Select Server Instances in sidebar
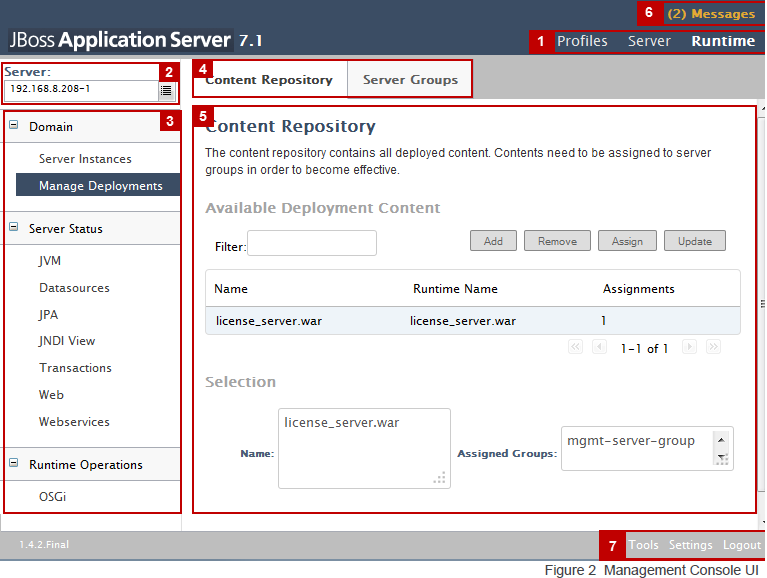Viewport: 767px width, 578px height. (x=85, y=159)
